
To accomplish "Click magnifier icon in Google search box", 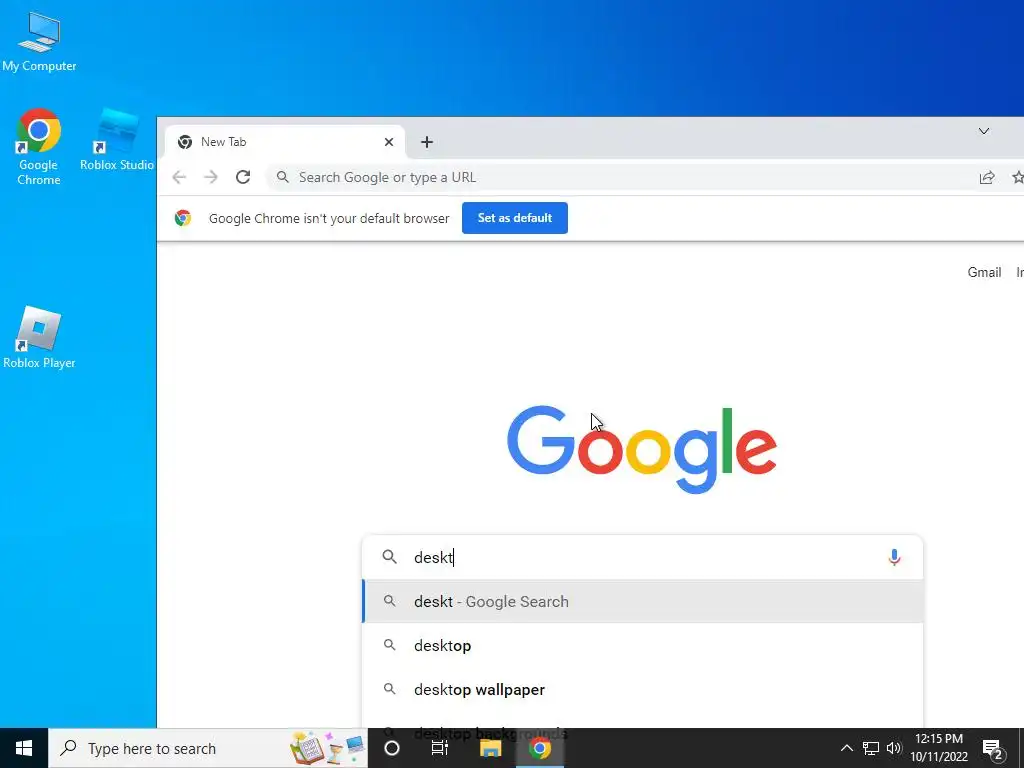I will (390, 557).
